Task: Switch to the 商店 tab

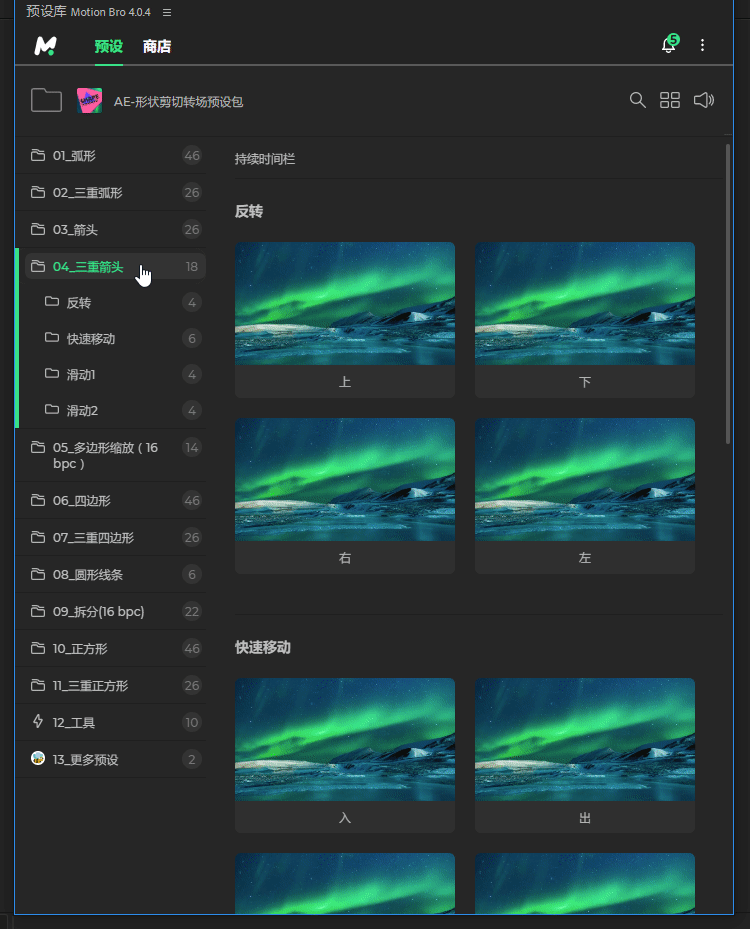Action: pyautogui.click(x=157, y=46)
